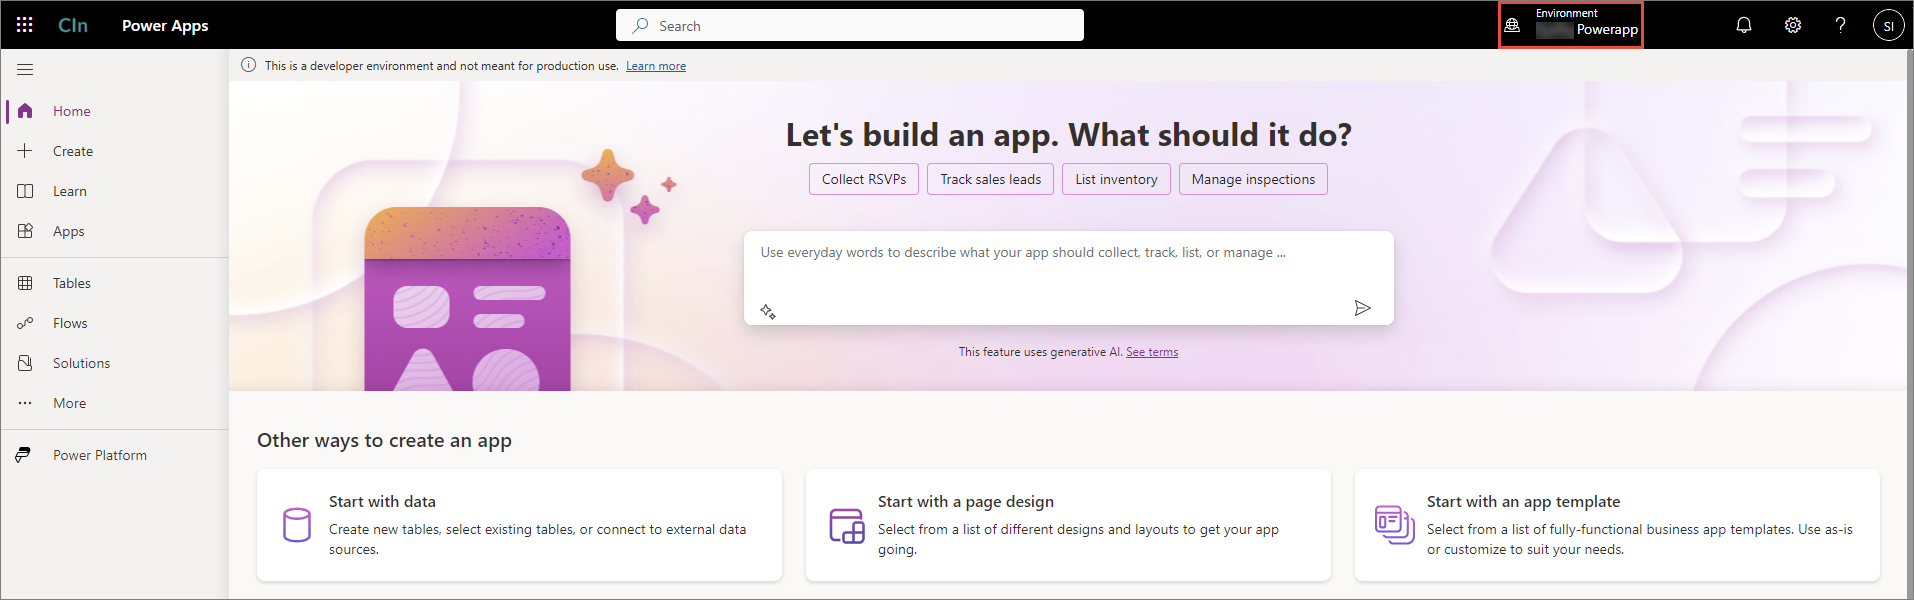Screen dimensions: 1914x600
Task: Open Power Platform in navigation
Action: coord(115,455)
